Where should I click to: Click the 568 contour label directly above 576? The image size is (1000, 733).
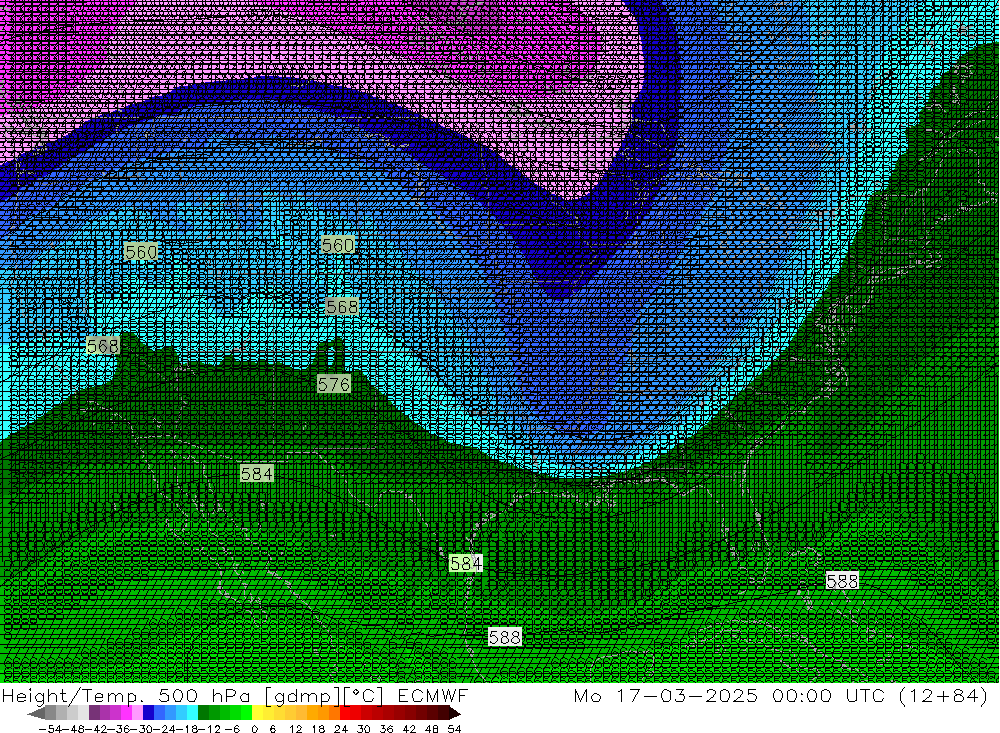(x=342, y=307)
